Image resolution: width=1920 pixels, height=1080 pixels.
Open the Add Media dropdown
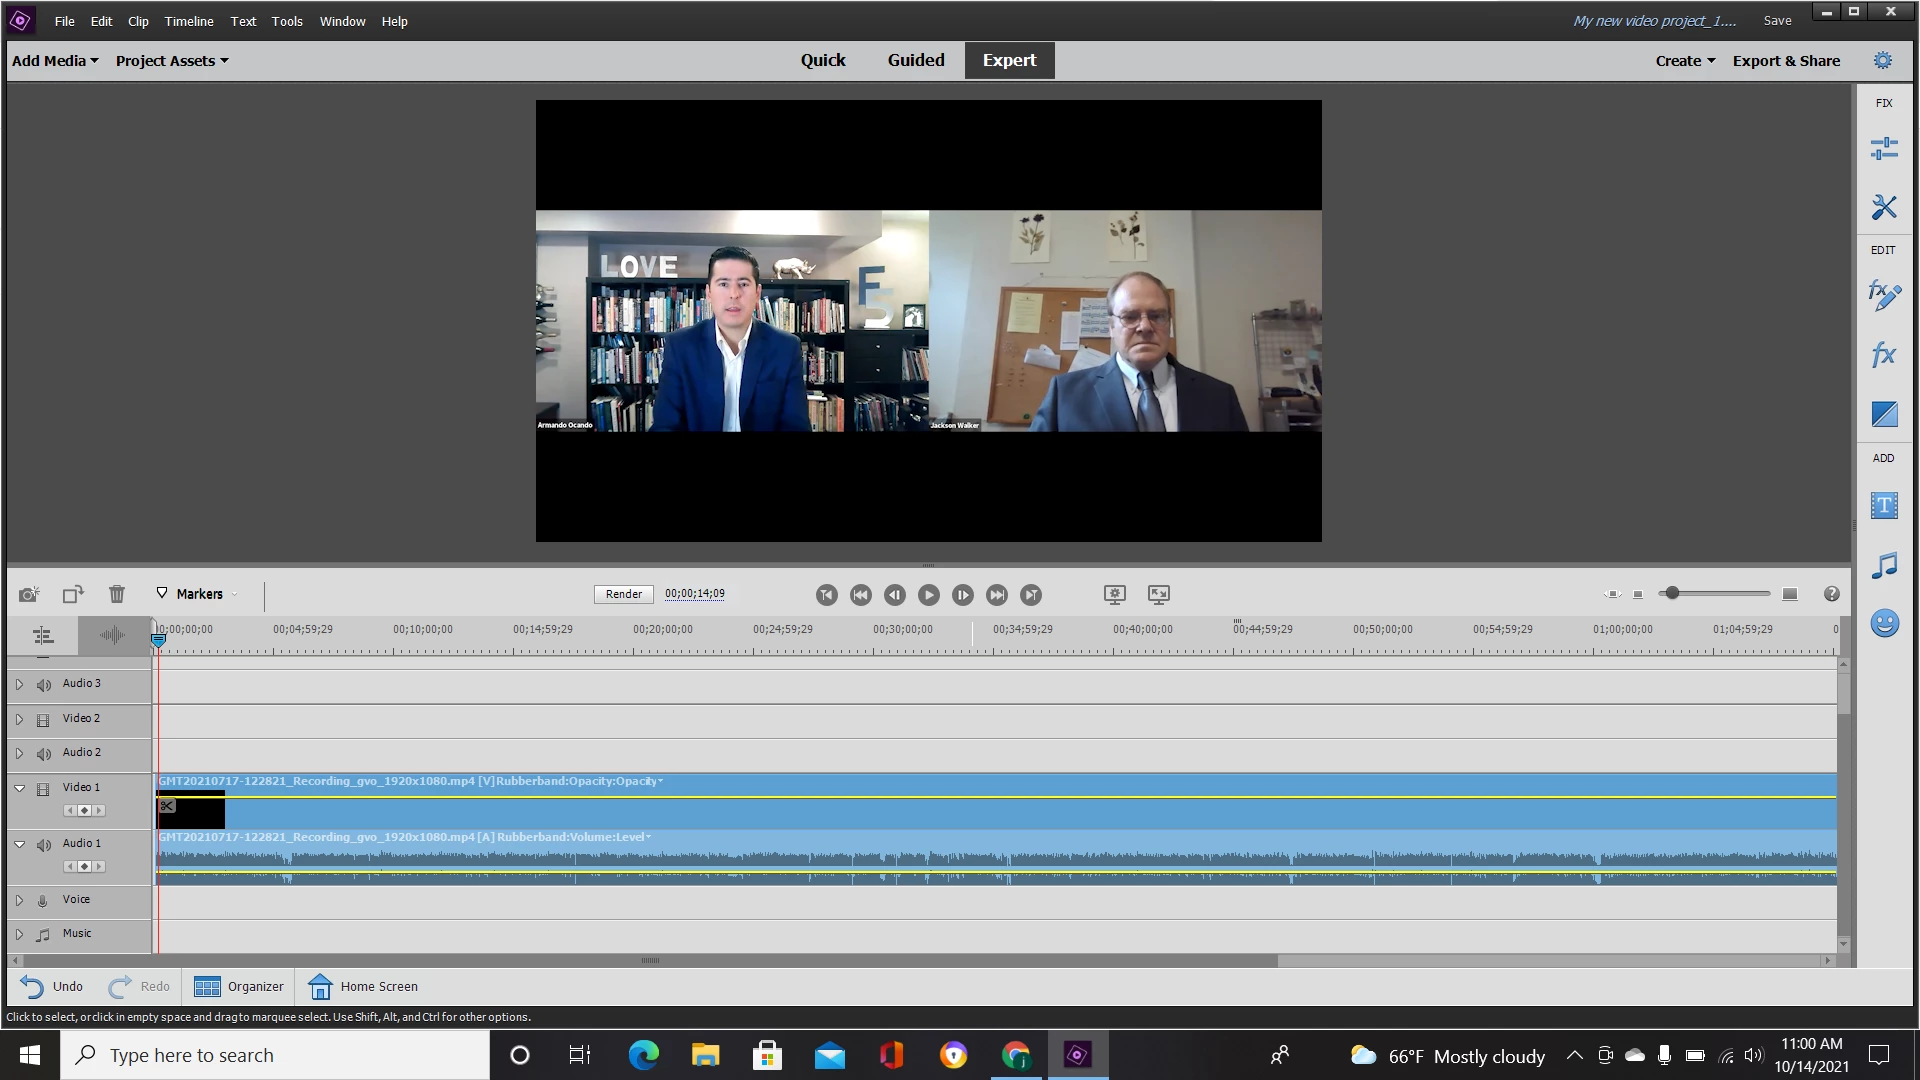55,61
